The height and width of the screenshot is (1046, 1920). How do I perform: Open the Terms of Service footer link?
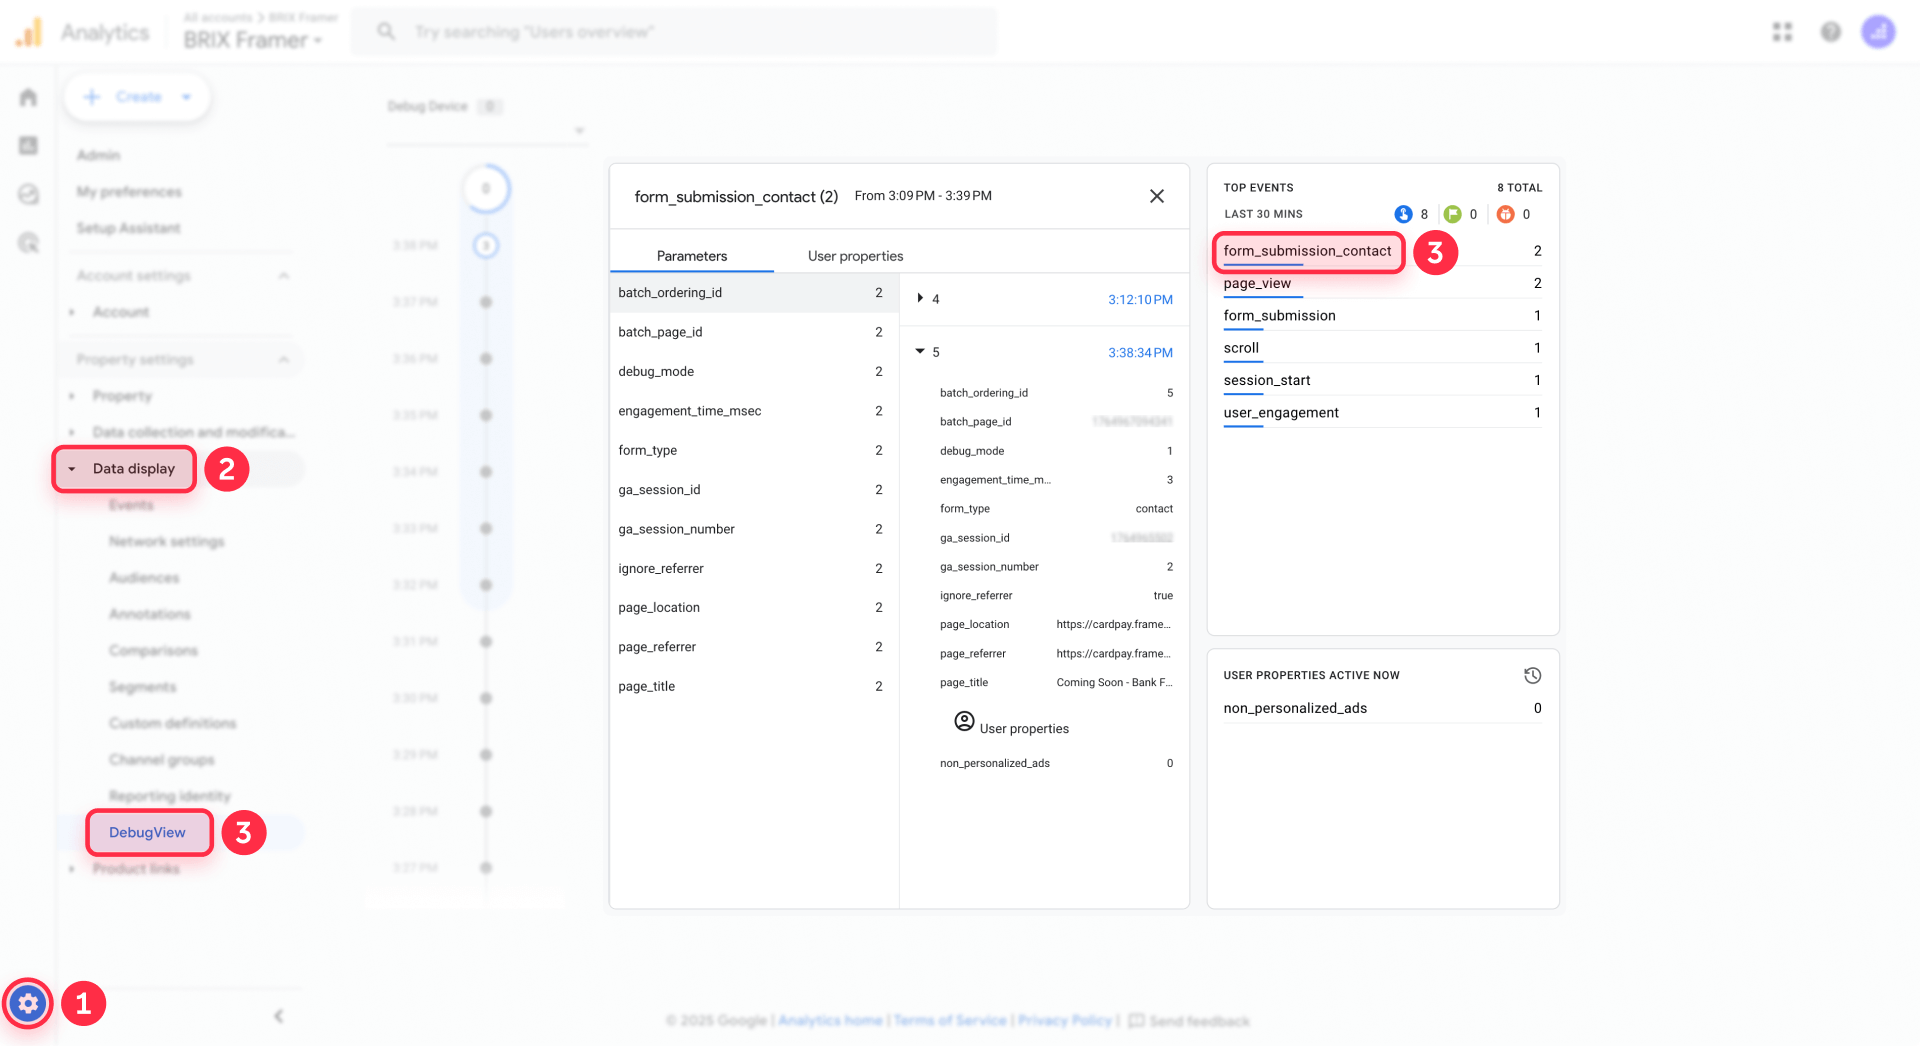[950, 1021]
